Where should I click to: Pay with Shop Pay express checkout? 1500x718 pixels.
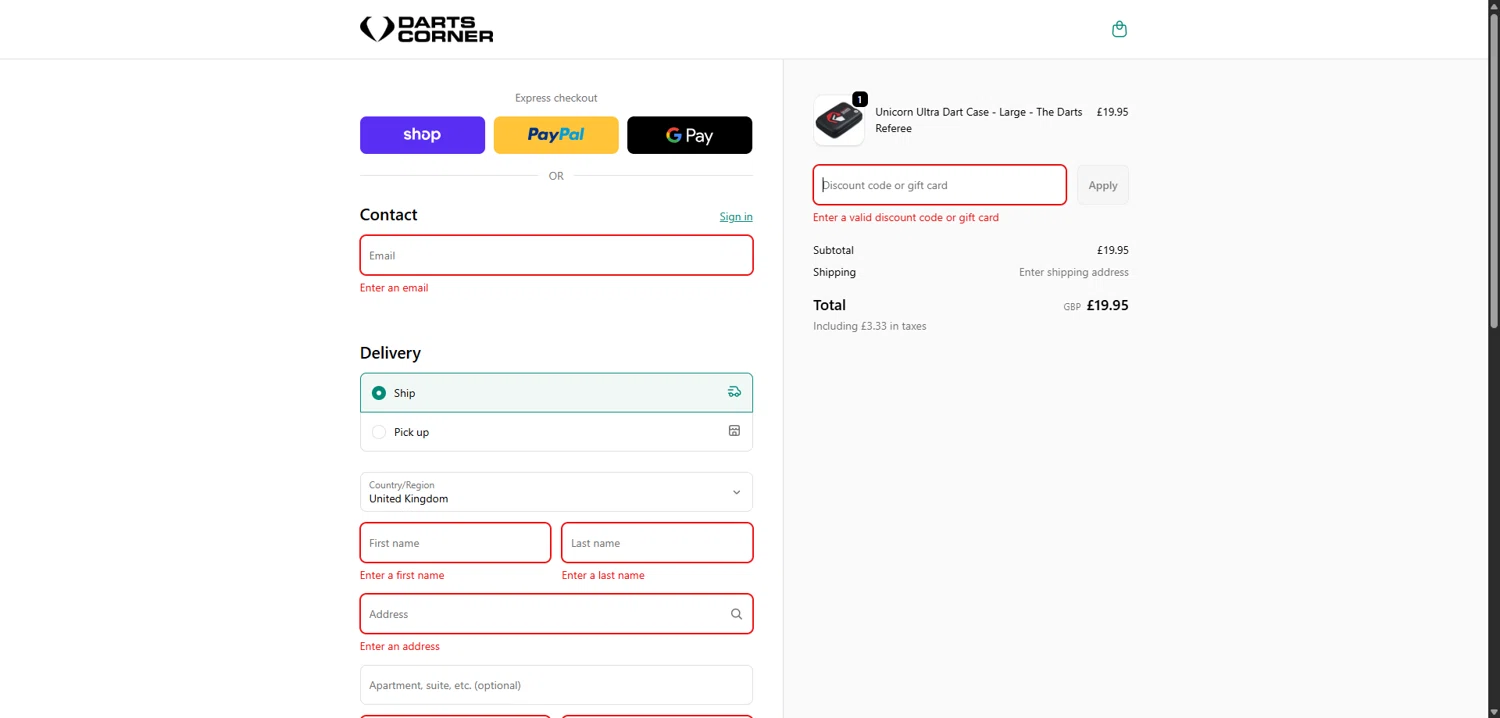tap(422, 135)
